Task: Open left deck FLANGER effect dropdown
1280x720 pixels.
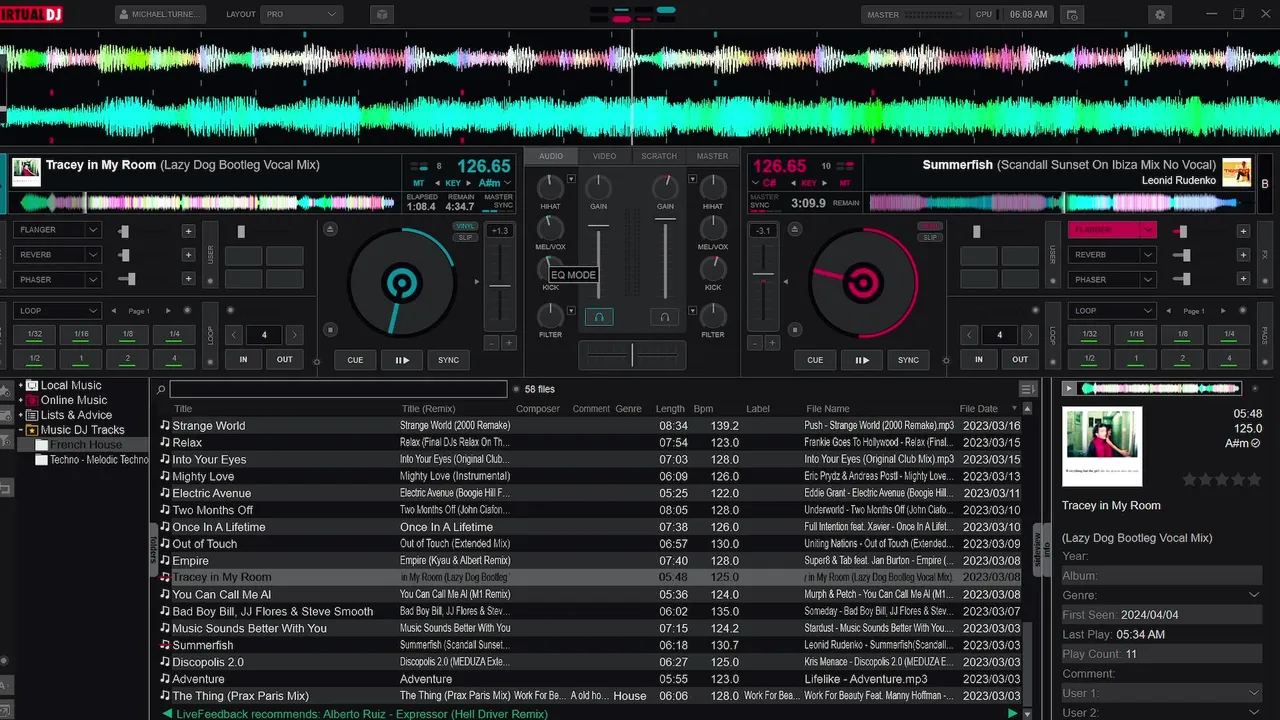Action: (x=59, y=230)
